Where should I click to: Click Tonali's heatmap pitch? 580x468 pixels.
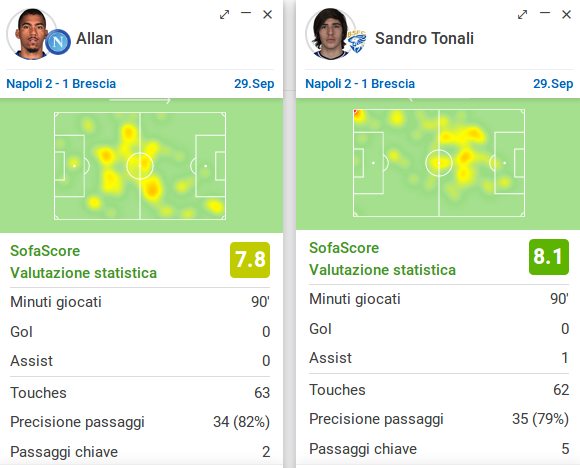point(439,163)
